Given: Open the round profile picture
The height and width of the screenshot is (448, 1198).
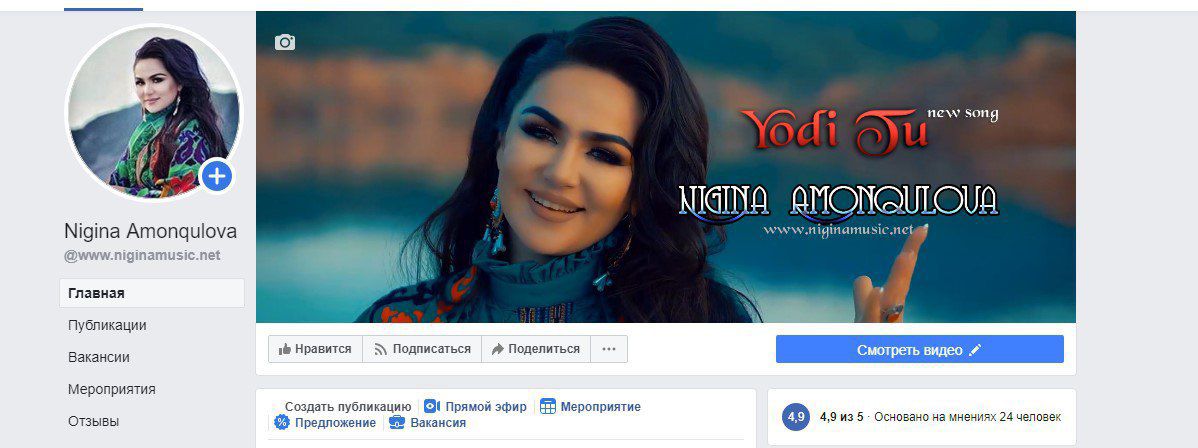Looking at the screenshot, I should coord(154,113).
